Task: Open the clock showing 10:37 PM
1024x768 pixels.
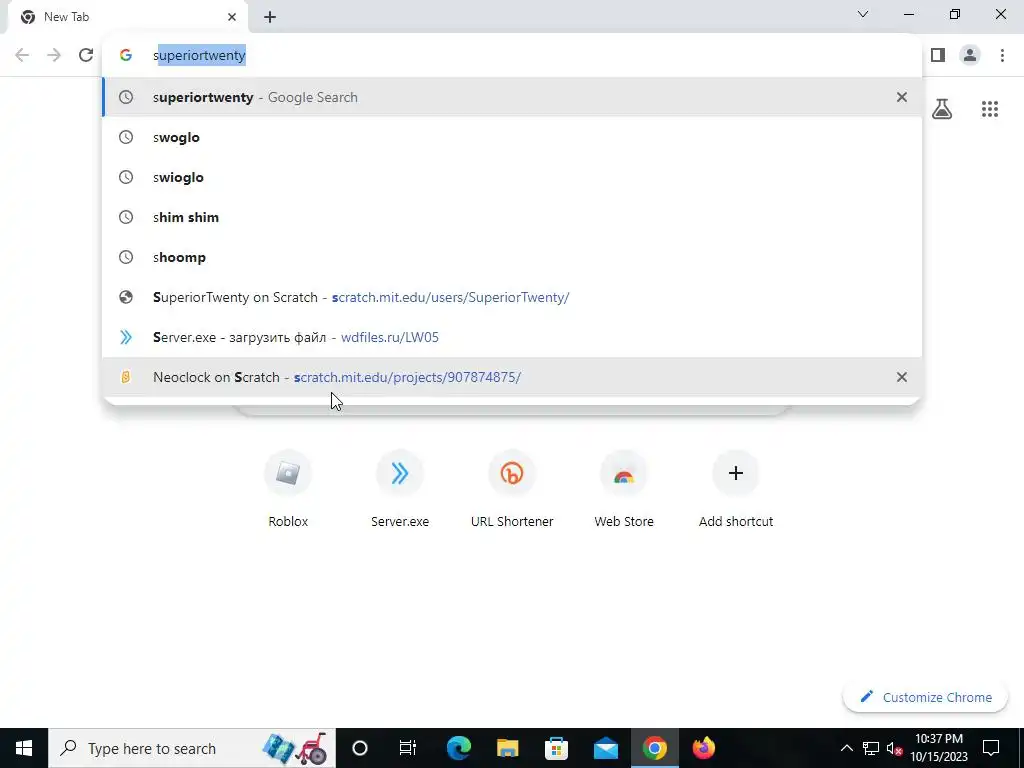Action: 939,748
